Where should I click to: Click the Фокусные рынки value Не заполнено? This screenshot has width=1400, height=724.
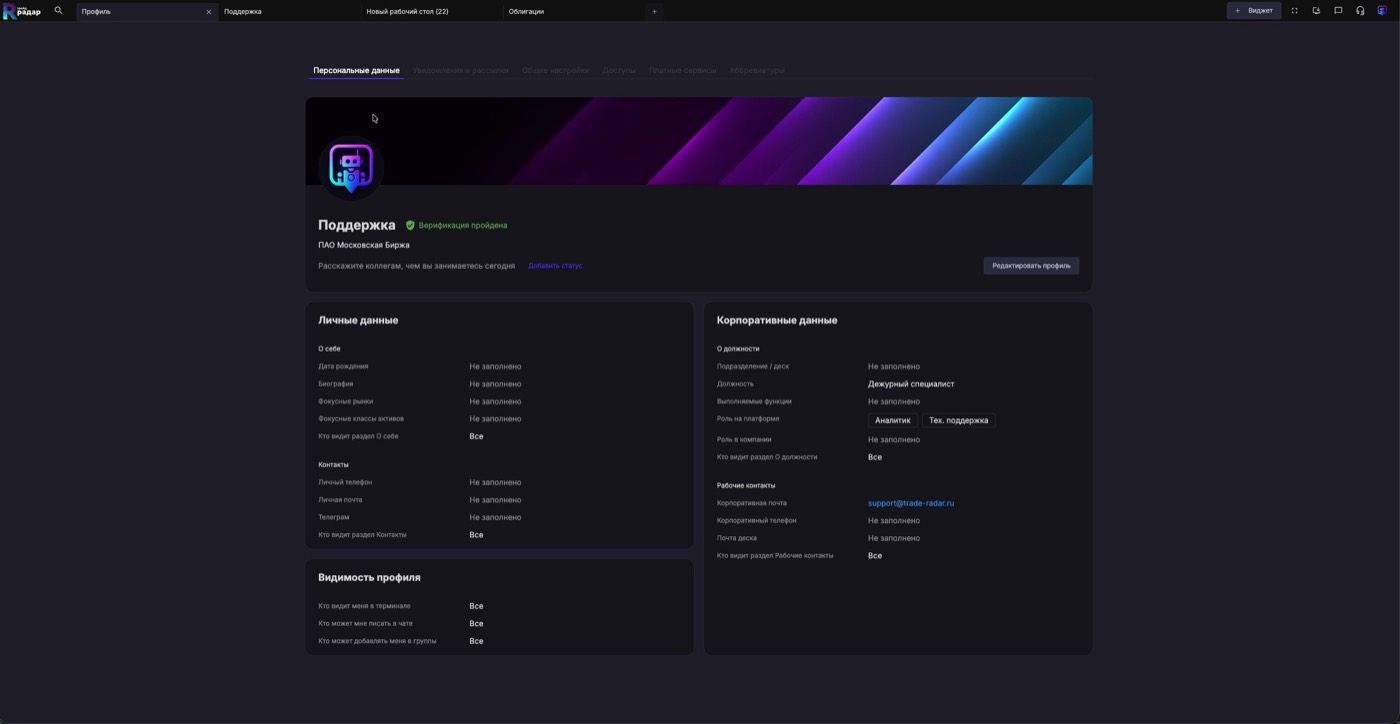tap(495, 402)
